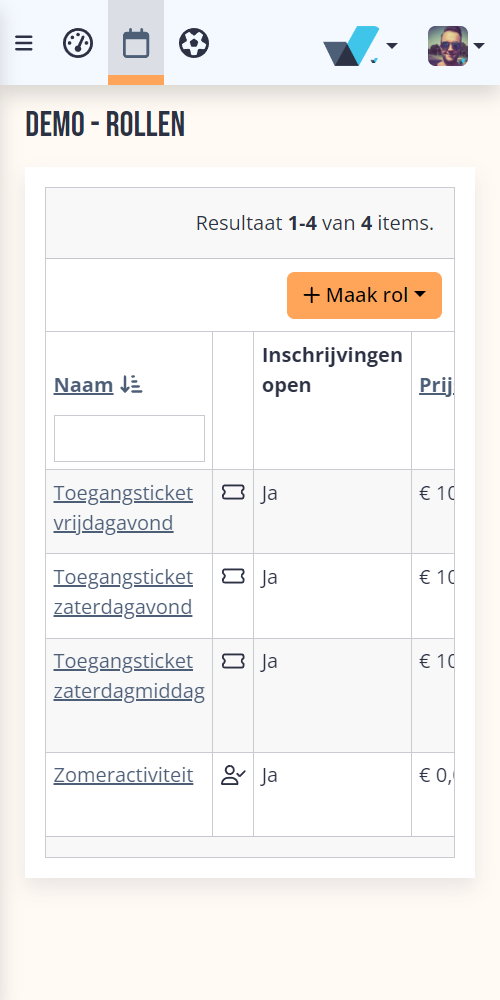Open the hamburger navigation menu
Viewport: 500px width, 1000px height.
pyautogui.click(x=24, y=43)
